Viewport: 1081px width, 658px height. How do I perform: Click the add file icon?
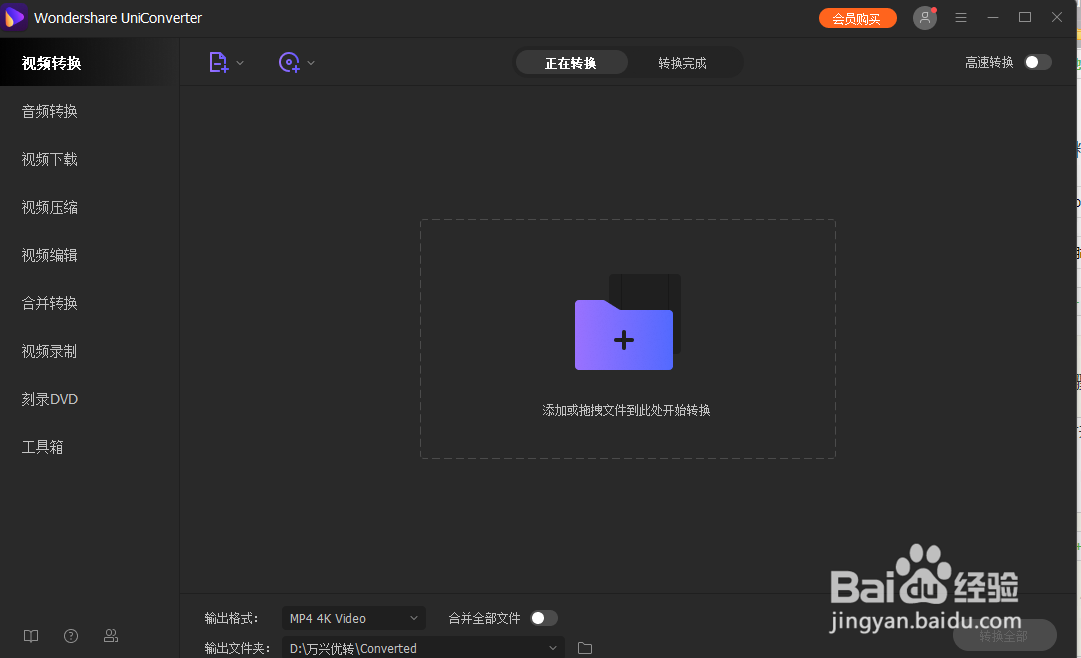pyautogui.click(x=218, y=62)
